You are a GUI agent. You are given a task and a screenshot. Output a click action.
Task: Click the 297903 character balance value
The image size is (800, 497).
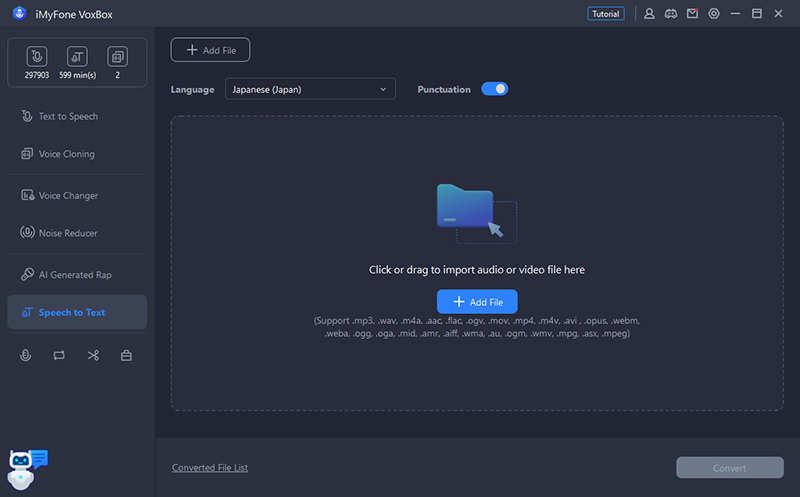pos(37,75)
